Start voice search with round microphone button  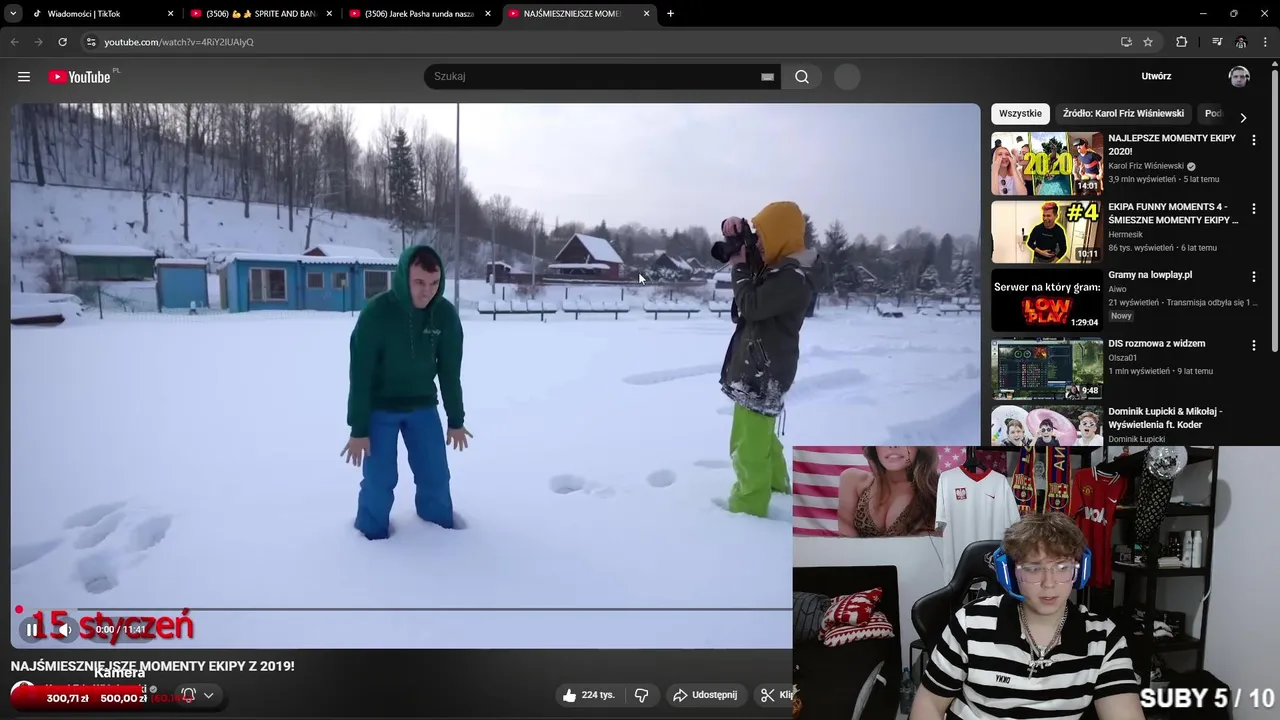(x=847, y=77)
